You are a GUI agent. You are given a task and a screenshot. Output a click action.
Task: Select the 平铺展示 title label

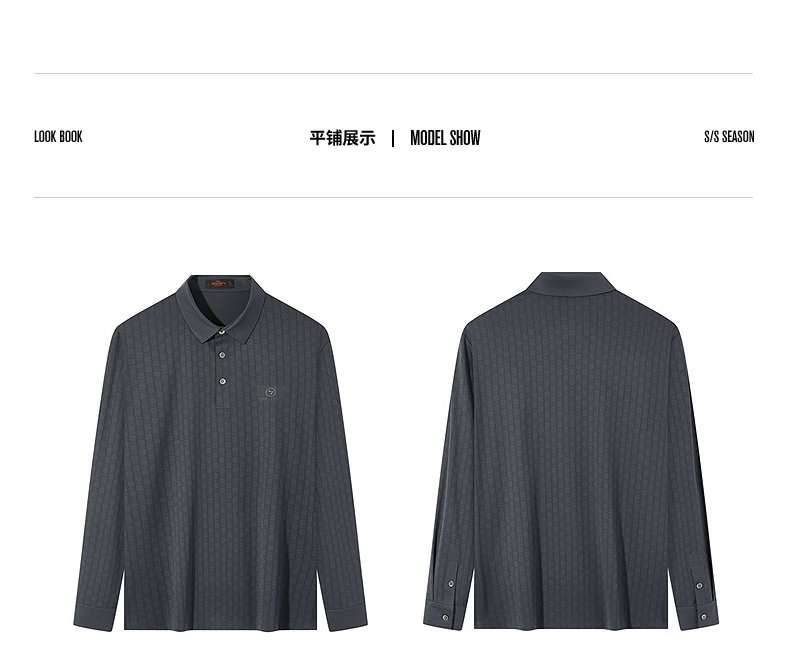point(342,138)
